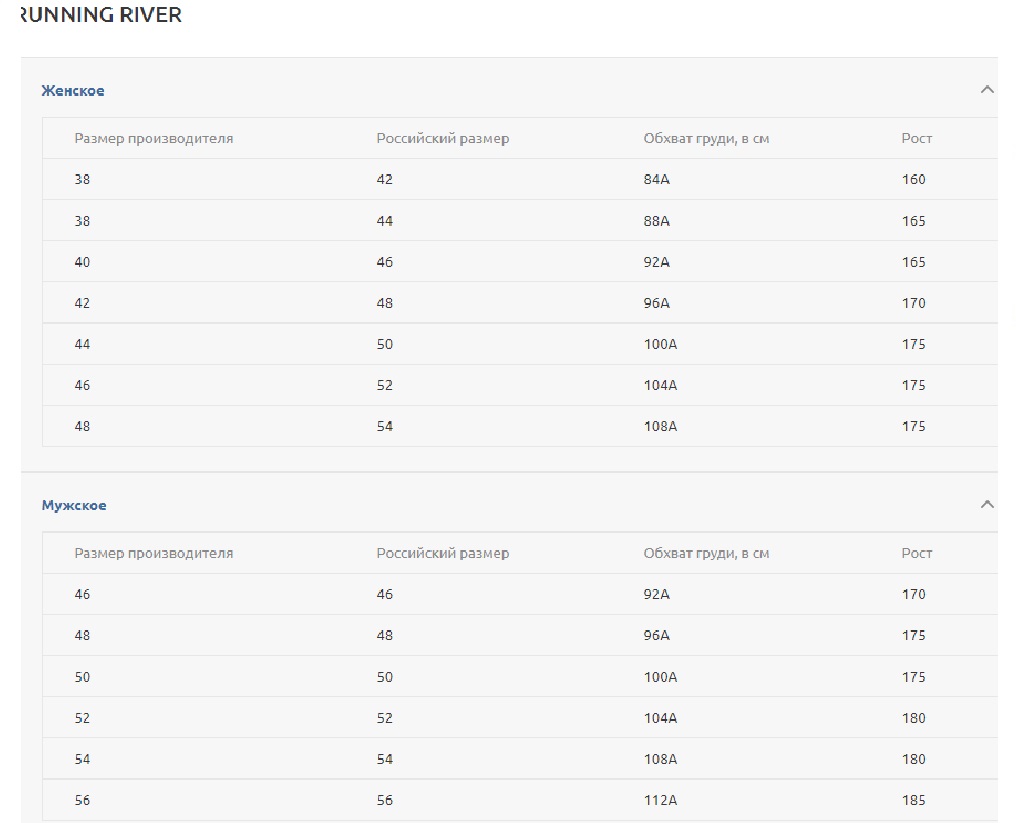This screenshot has width=1016, height=823.
Task: Select chest value 112A in men's table
Action: 660,800
